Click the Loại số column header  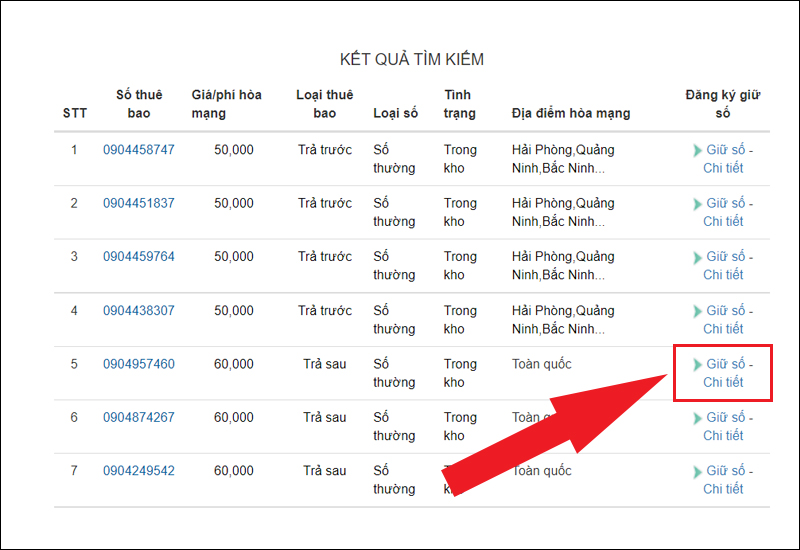pyautogui.click(x=395, y=113)
